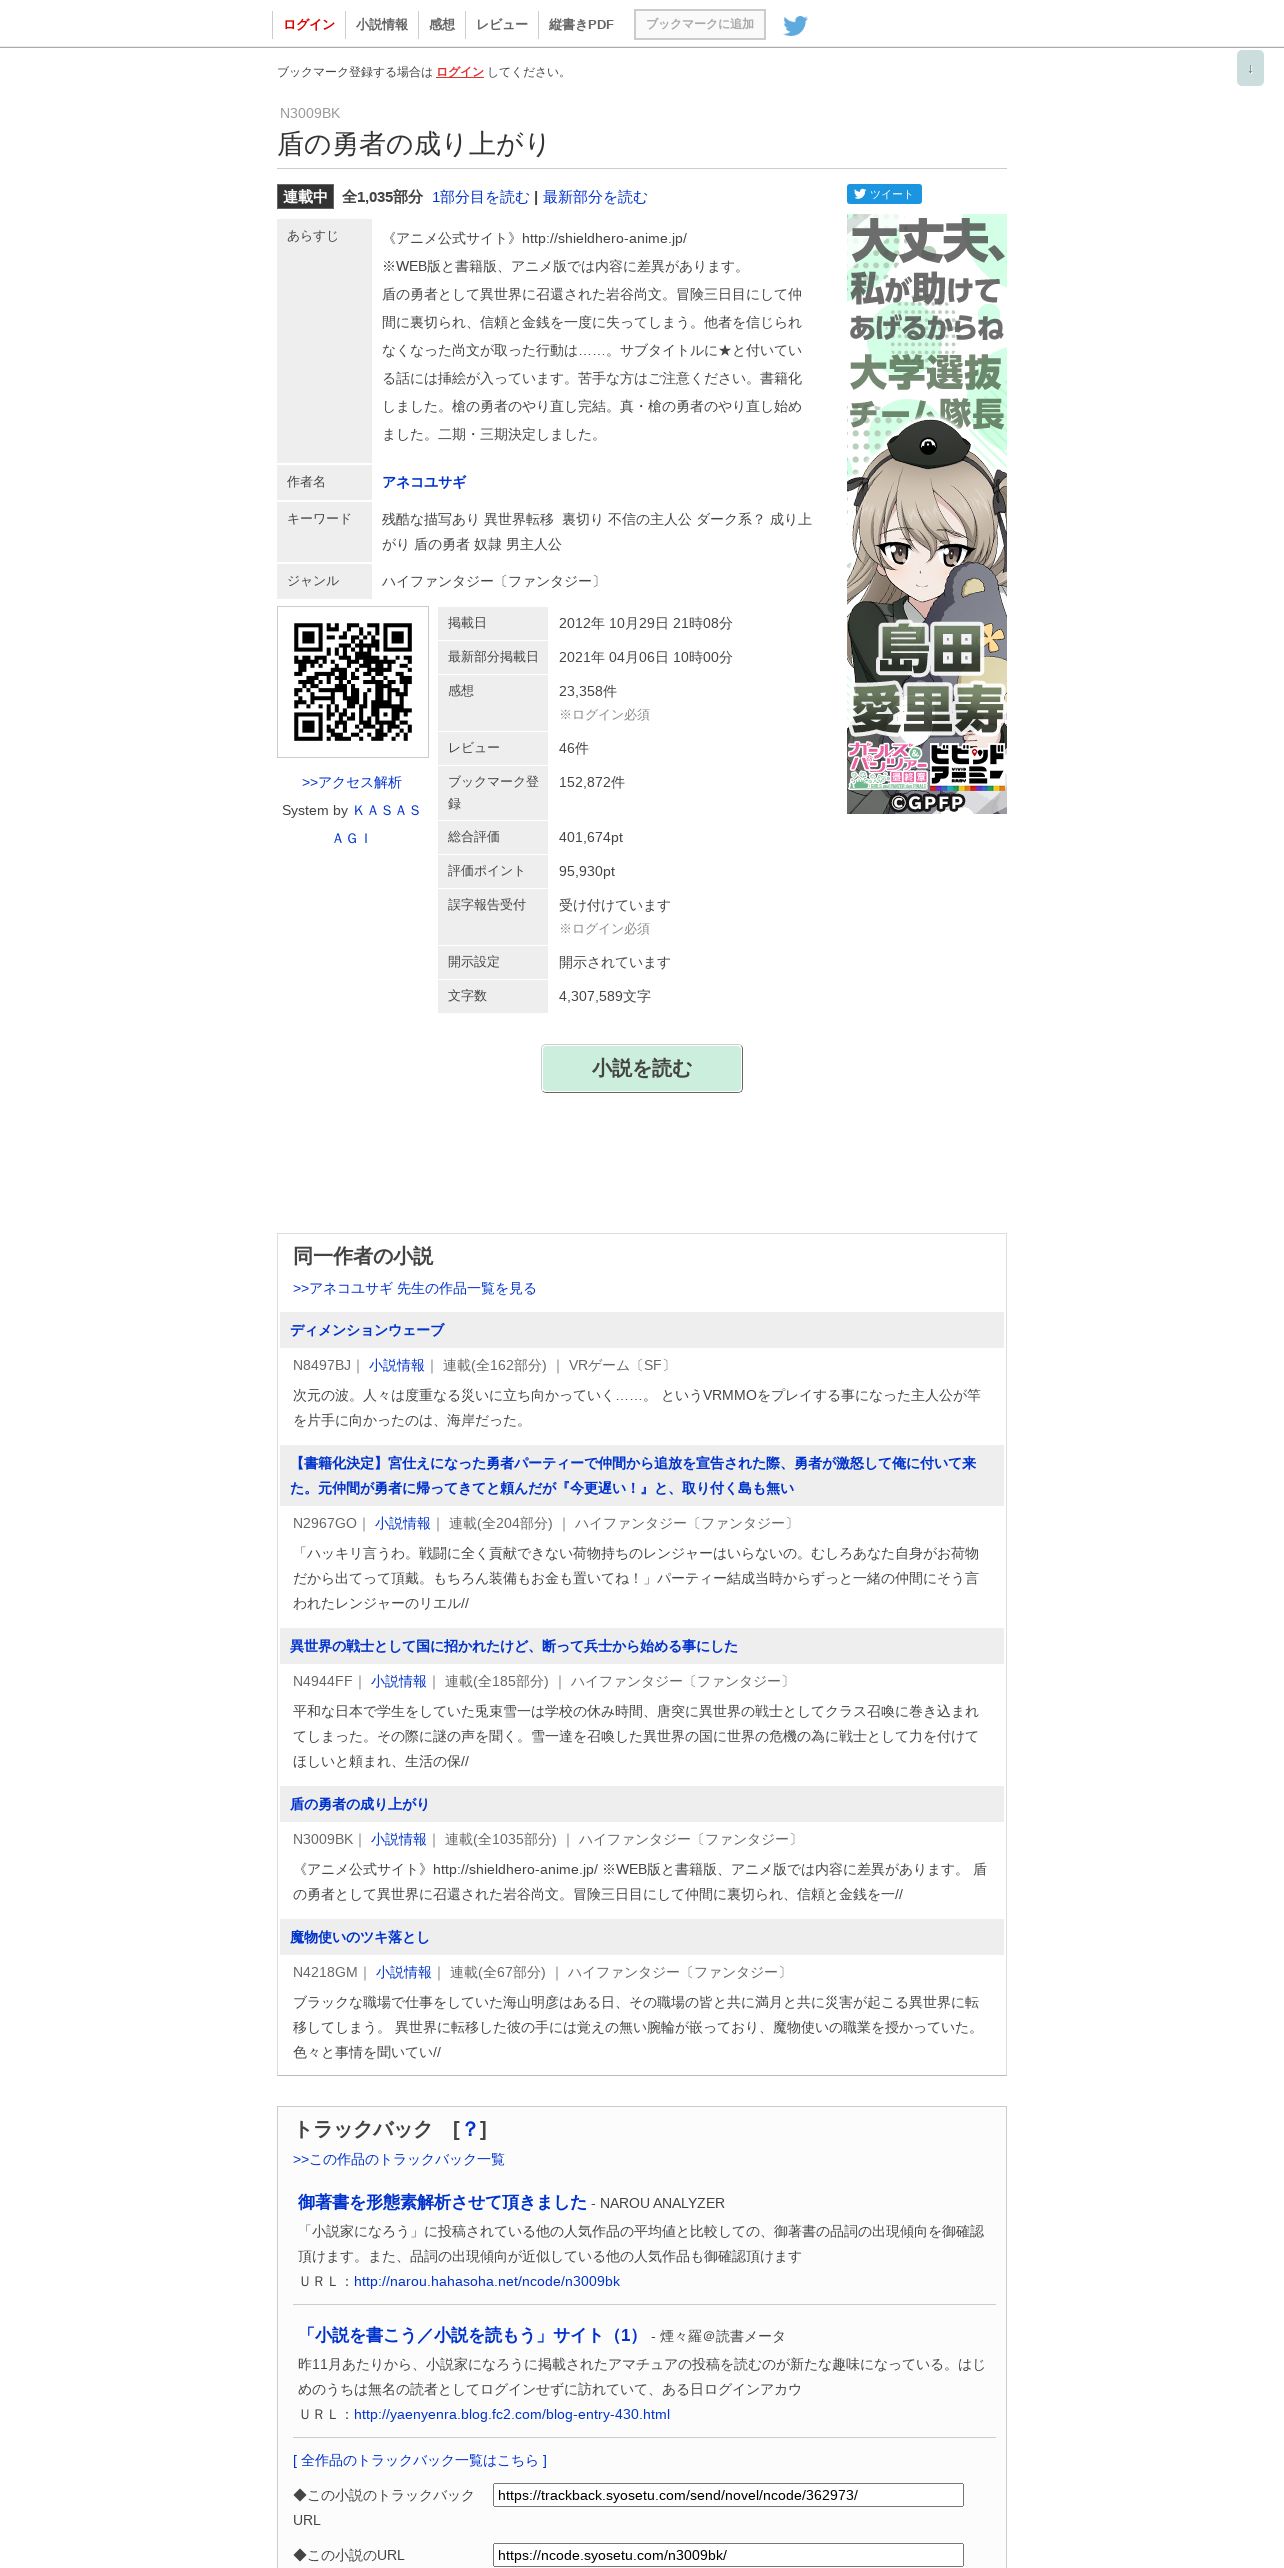Click the trackback URL input field
1284x2568 pixels.
pos(728,2495)
